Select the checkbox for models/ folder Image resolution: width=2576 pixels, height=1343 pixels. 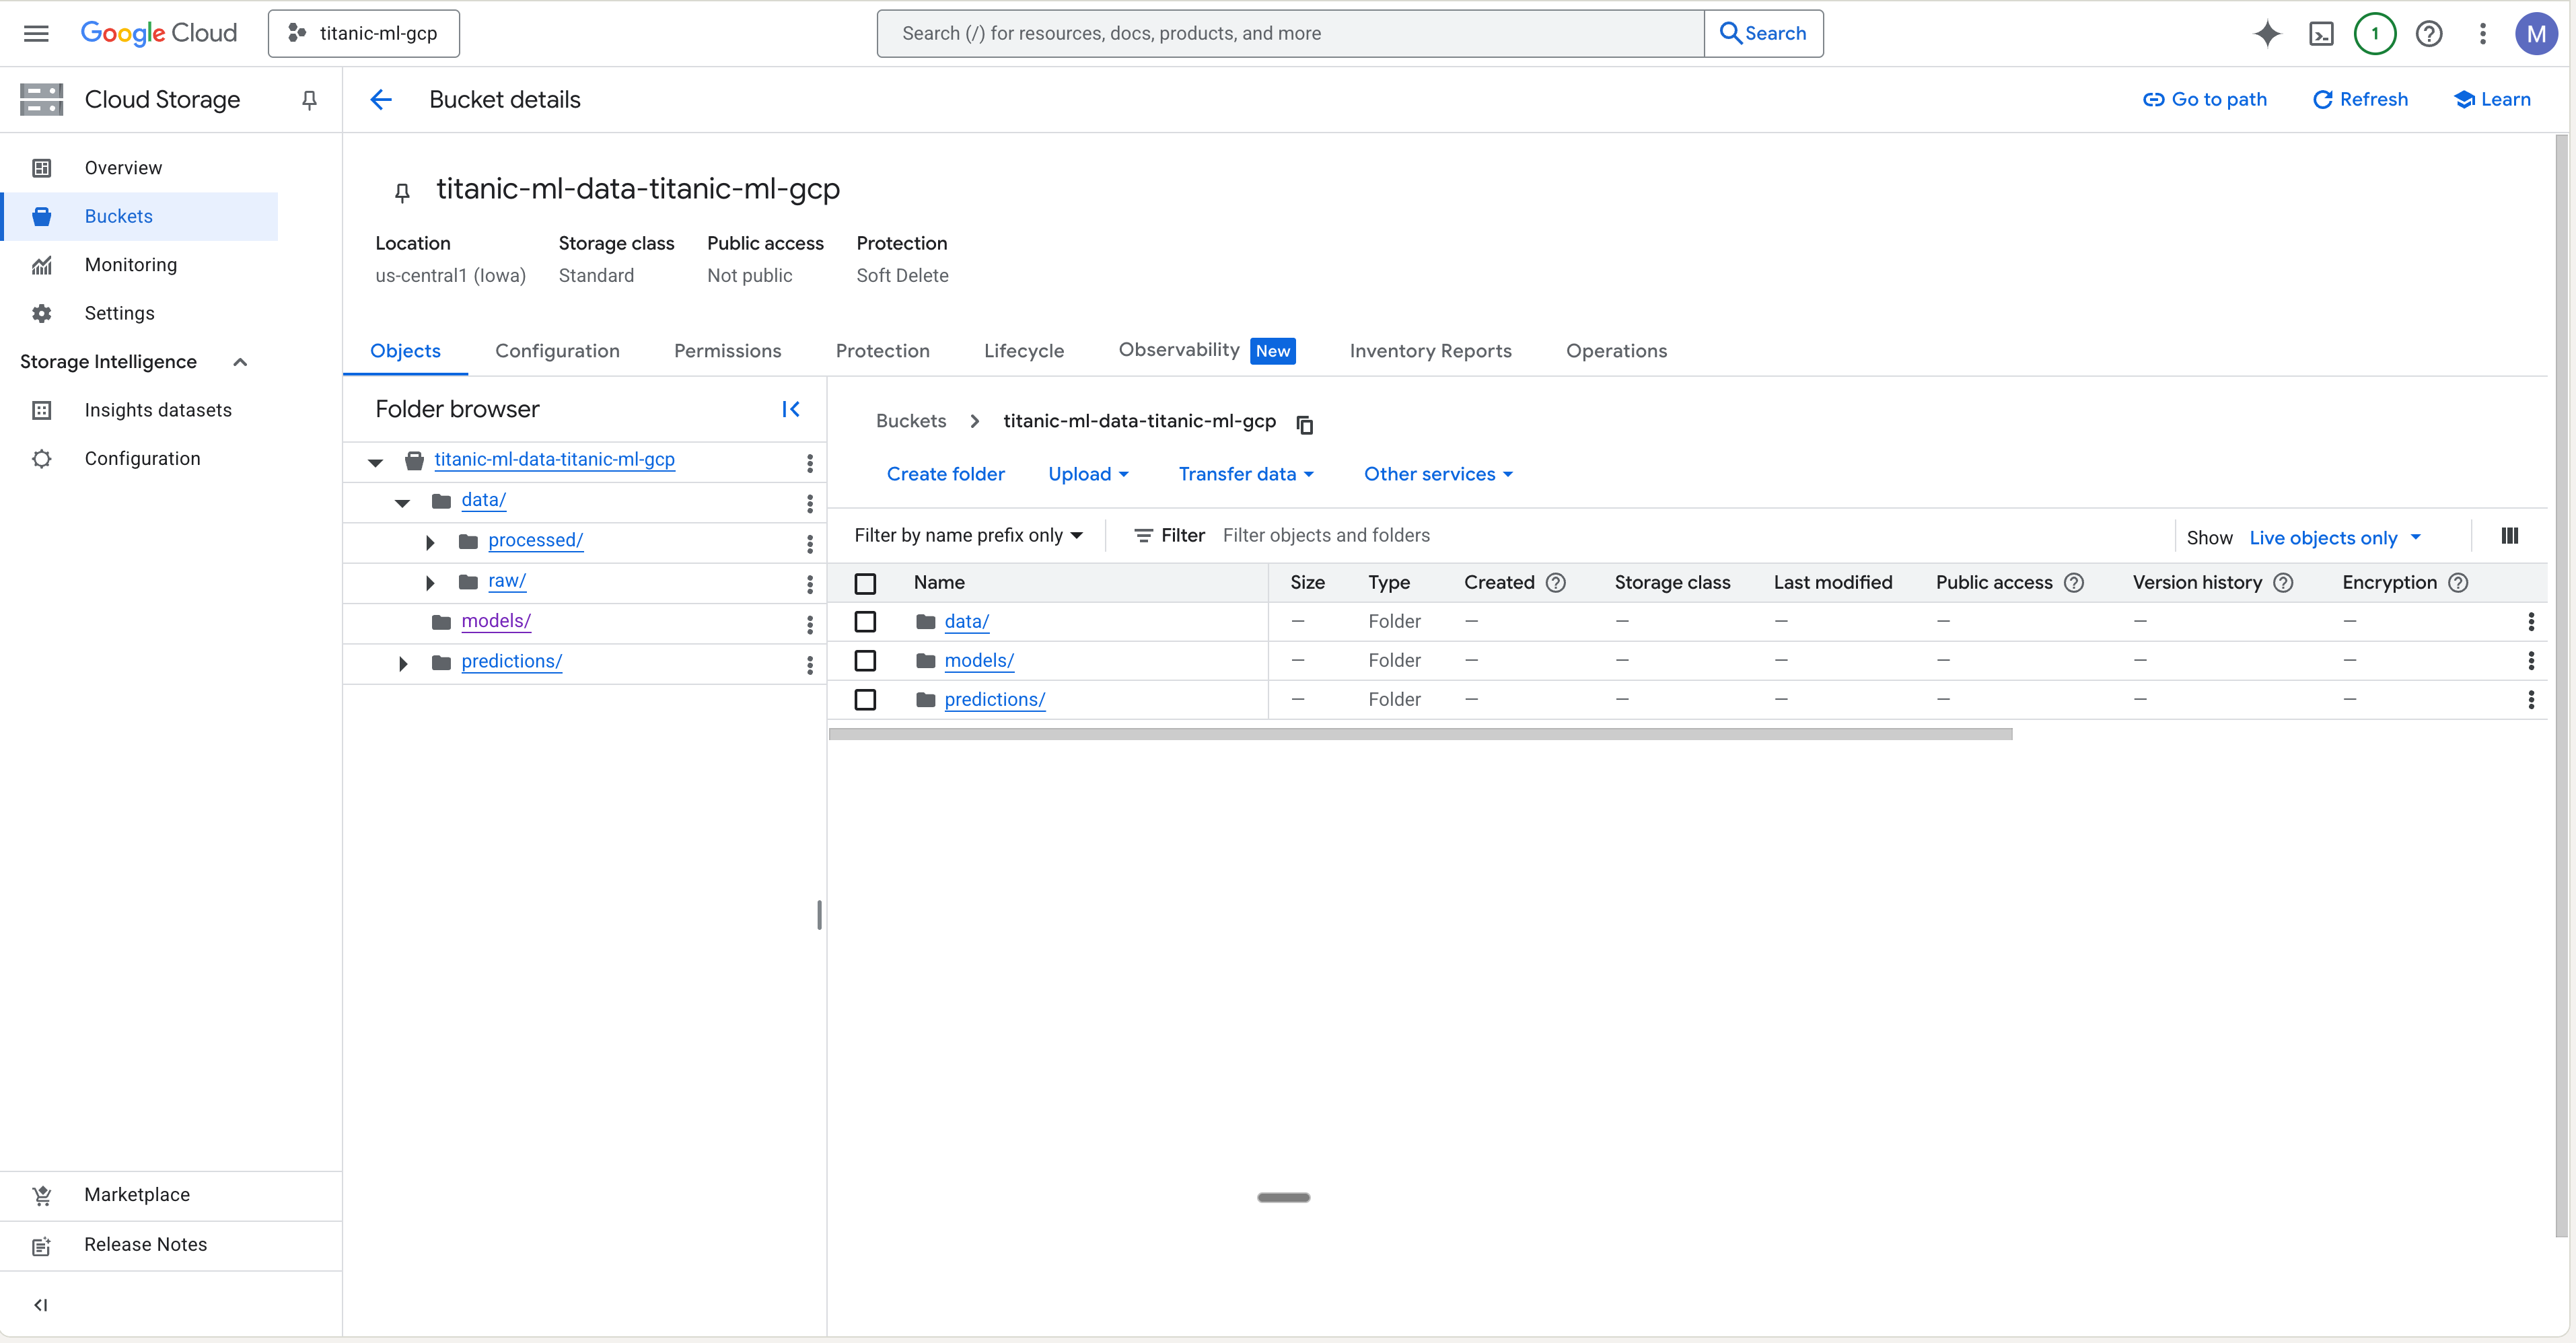(x=865, y=660)
